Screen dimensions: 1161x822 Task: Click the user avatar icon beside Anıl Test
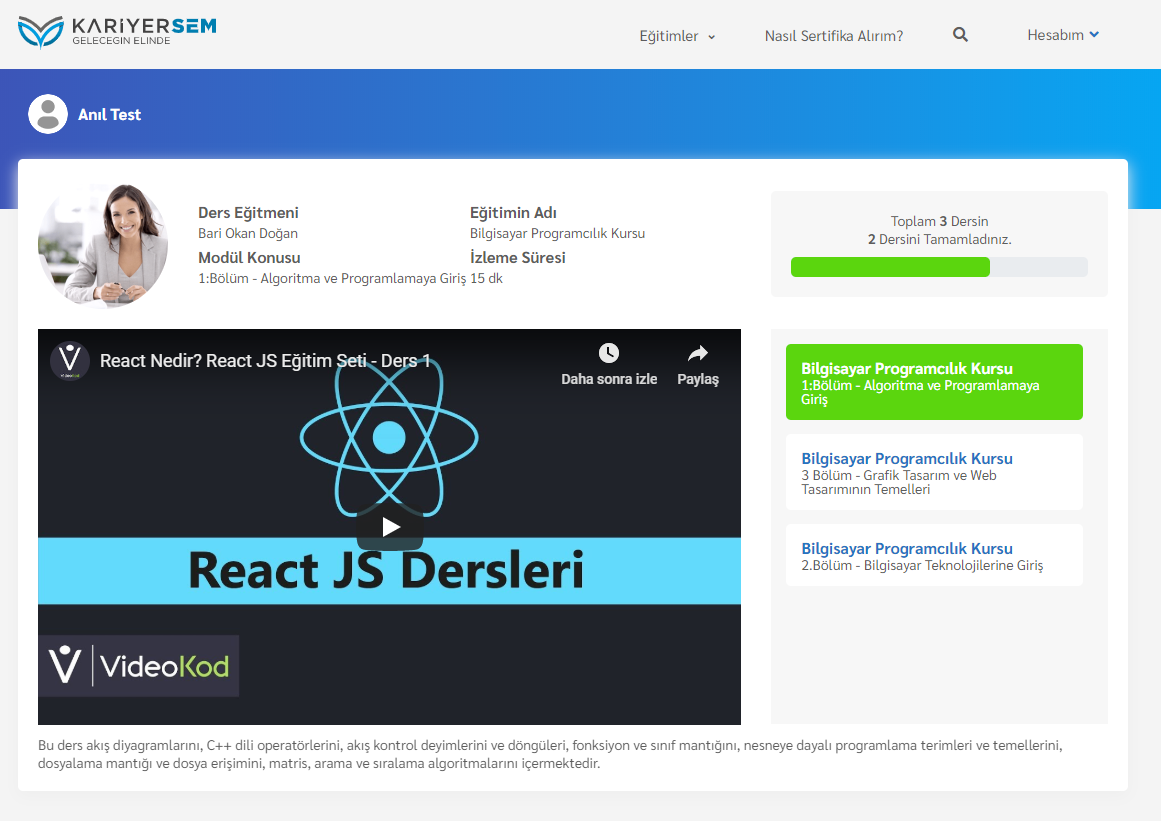(48, 114)
